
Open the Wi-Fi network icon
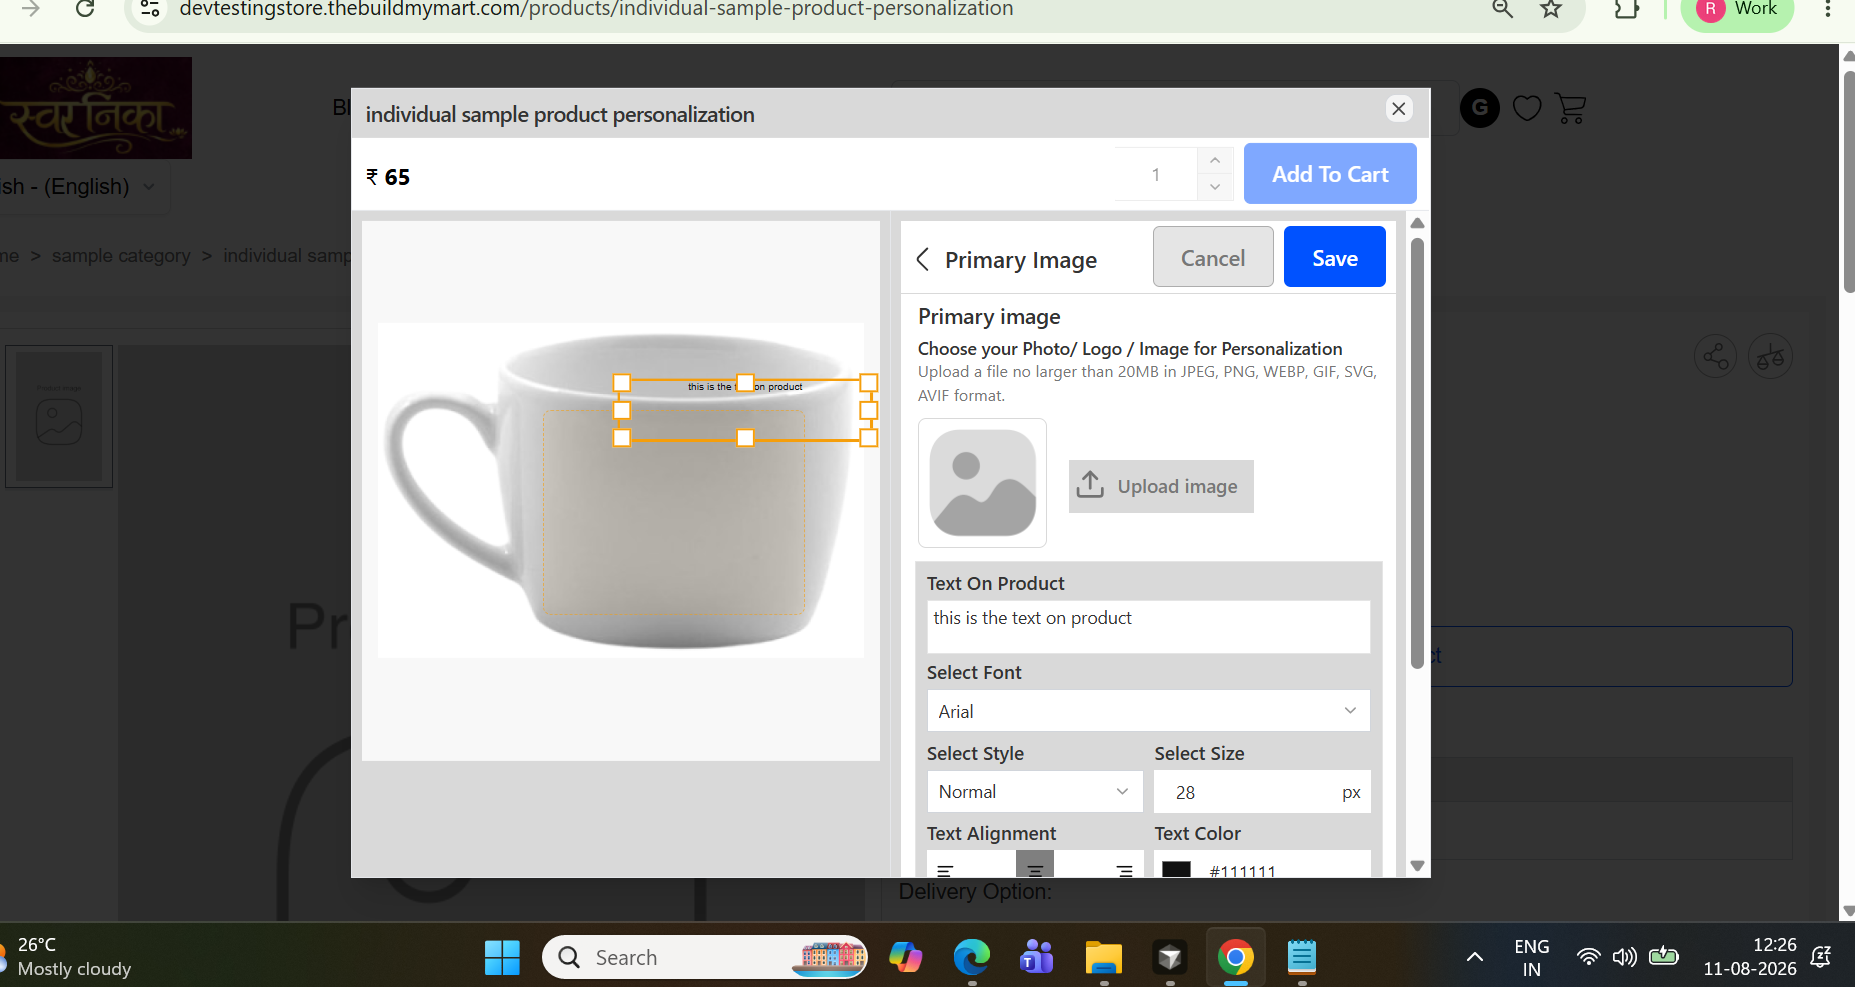1588,957
